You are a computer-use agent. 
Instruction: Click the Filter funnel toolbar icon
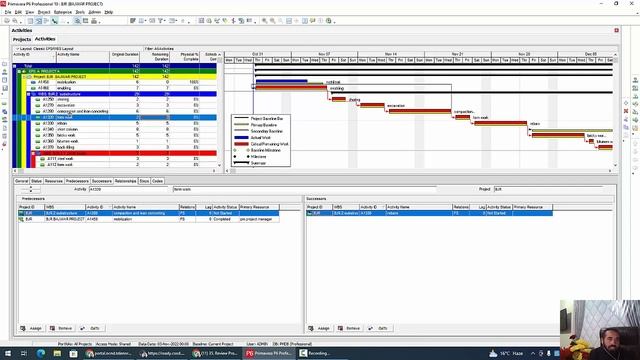click(x=160, y=21)
